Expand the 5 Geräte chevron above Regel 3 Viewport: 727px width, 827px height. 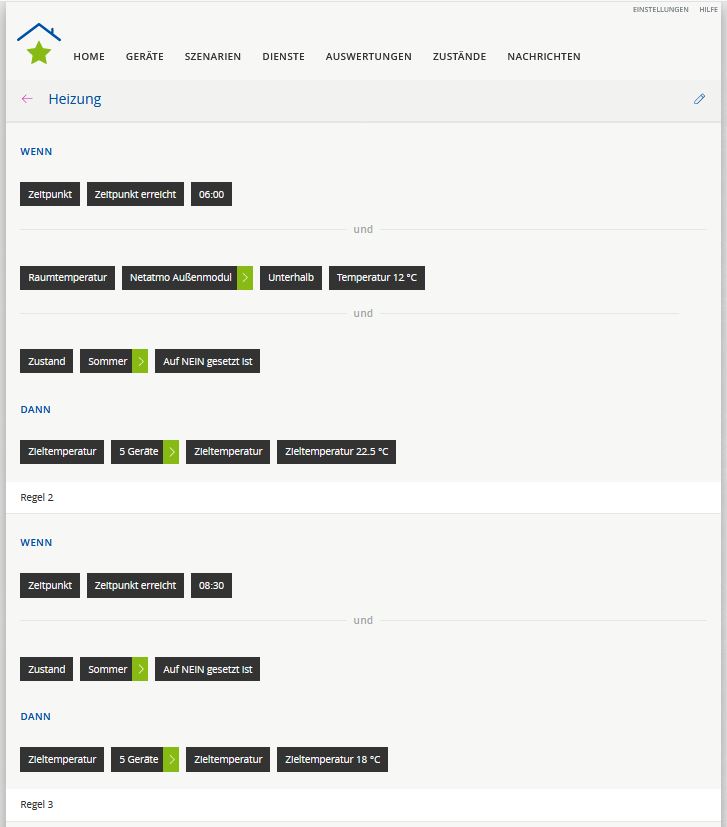pos(171,760)
